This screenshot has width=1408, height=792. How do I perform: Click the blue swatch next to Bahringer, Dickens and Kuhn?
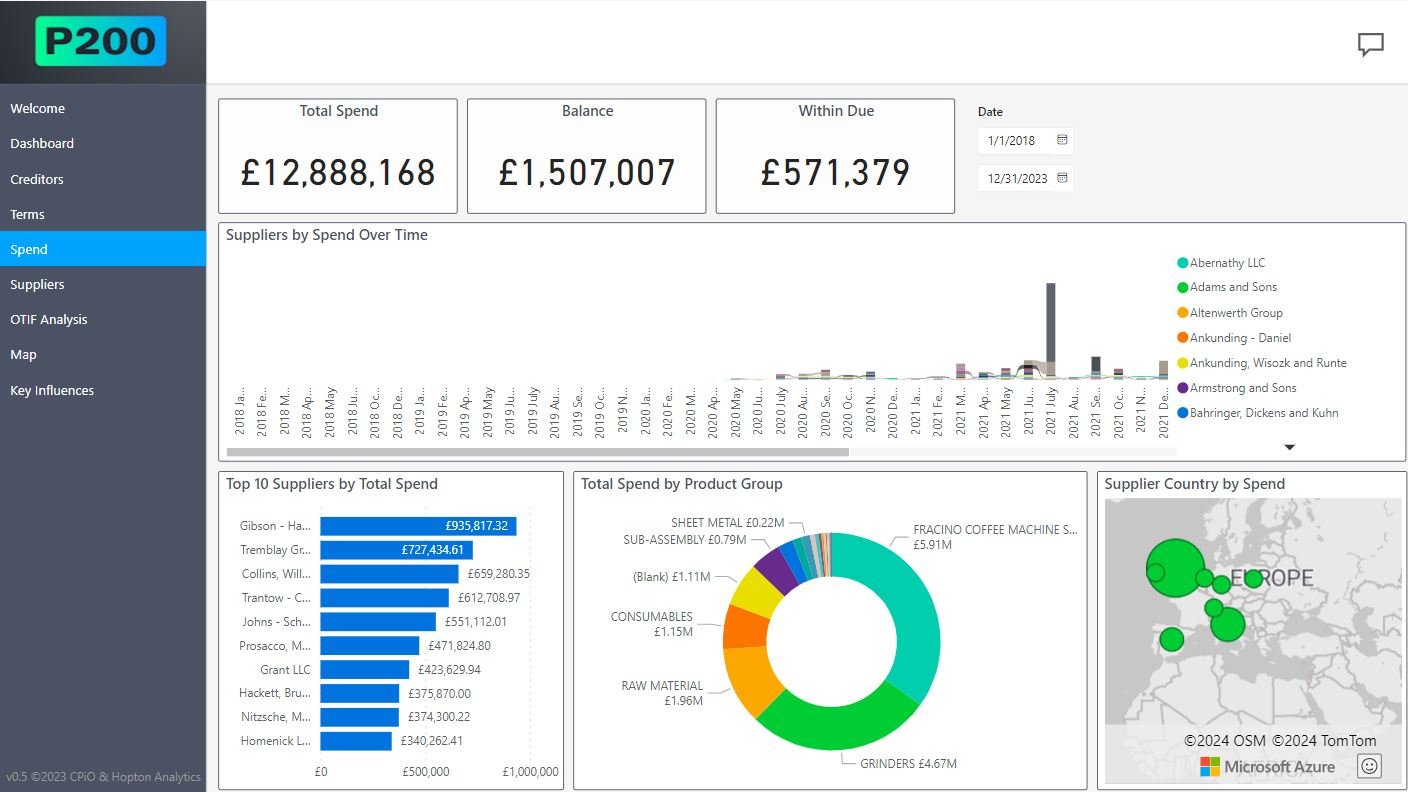pos(1182,412)
